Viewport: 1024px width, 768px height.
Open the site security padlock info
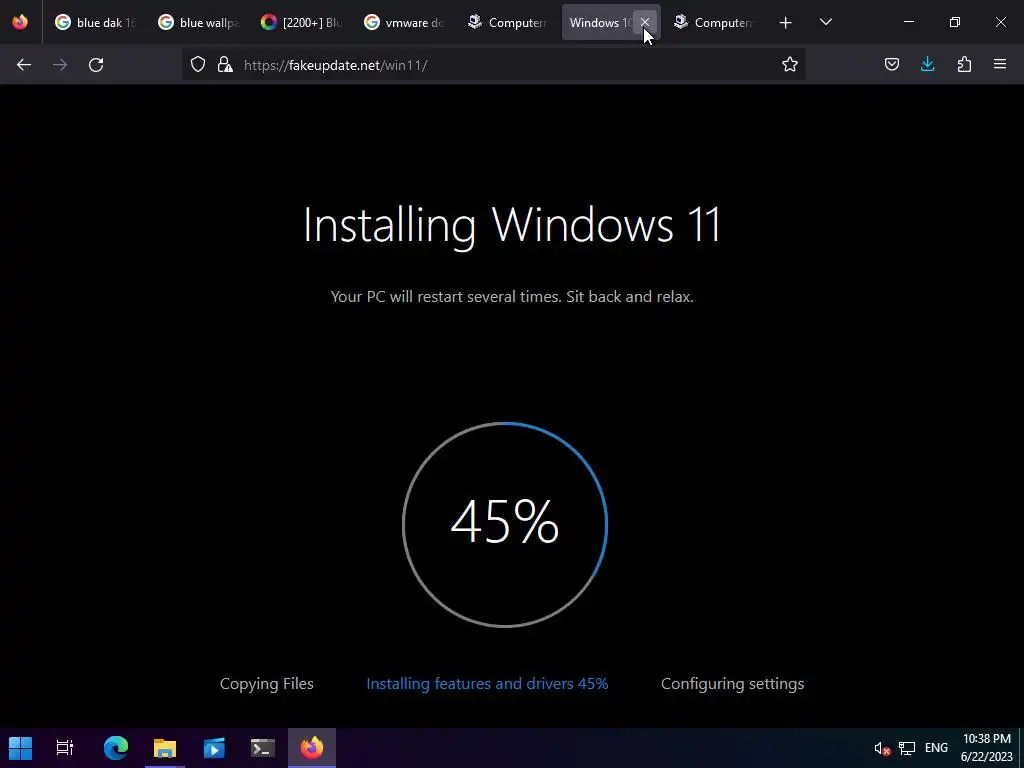click(225, 64)
